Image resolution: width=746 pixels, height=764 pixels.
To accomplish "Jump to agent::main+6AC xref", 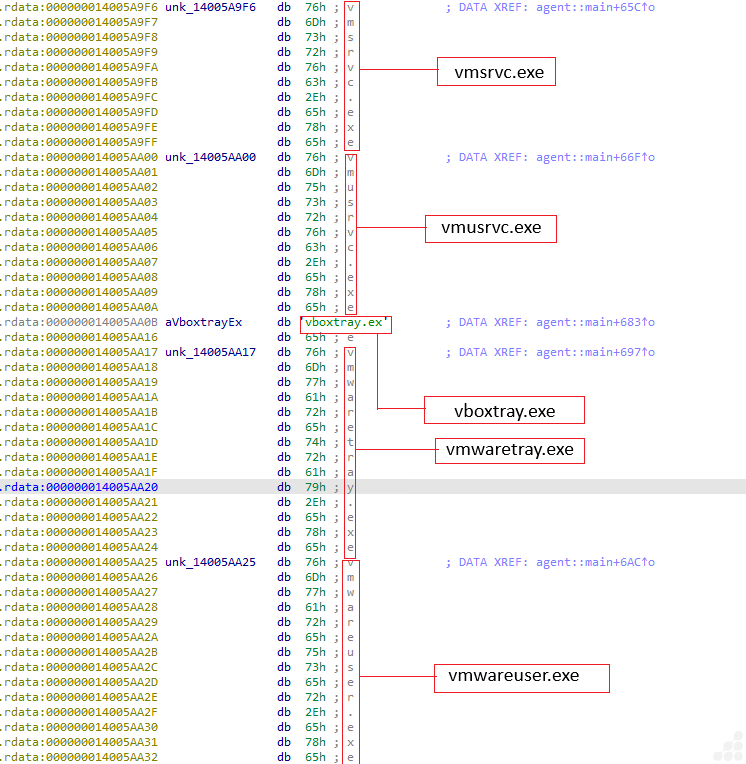I will coord(595,562).
